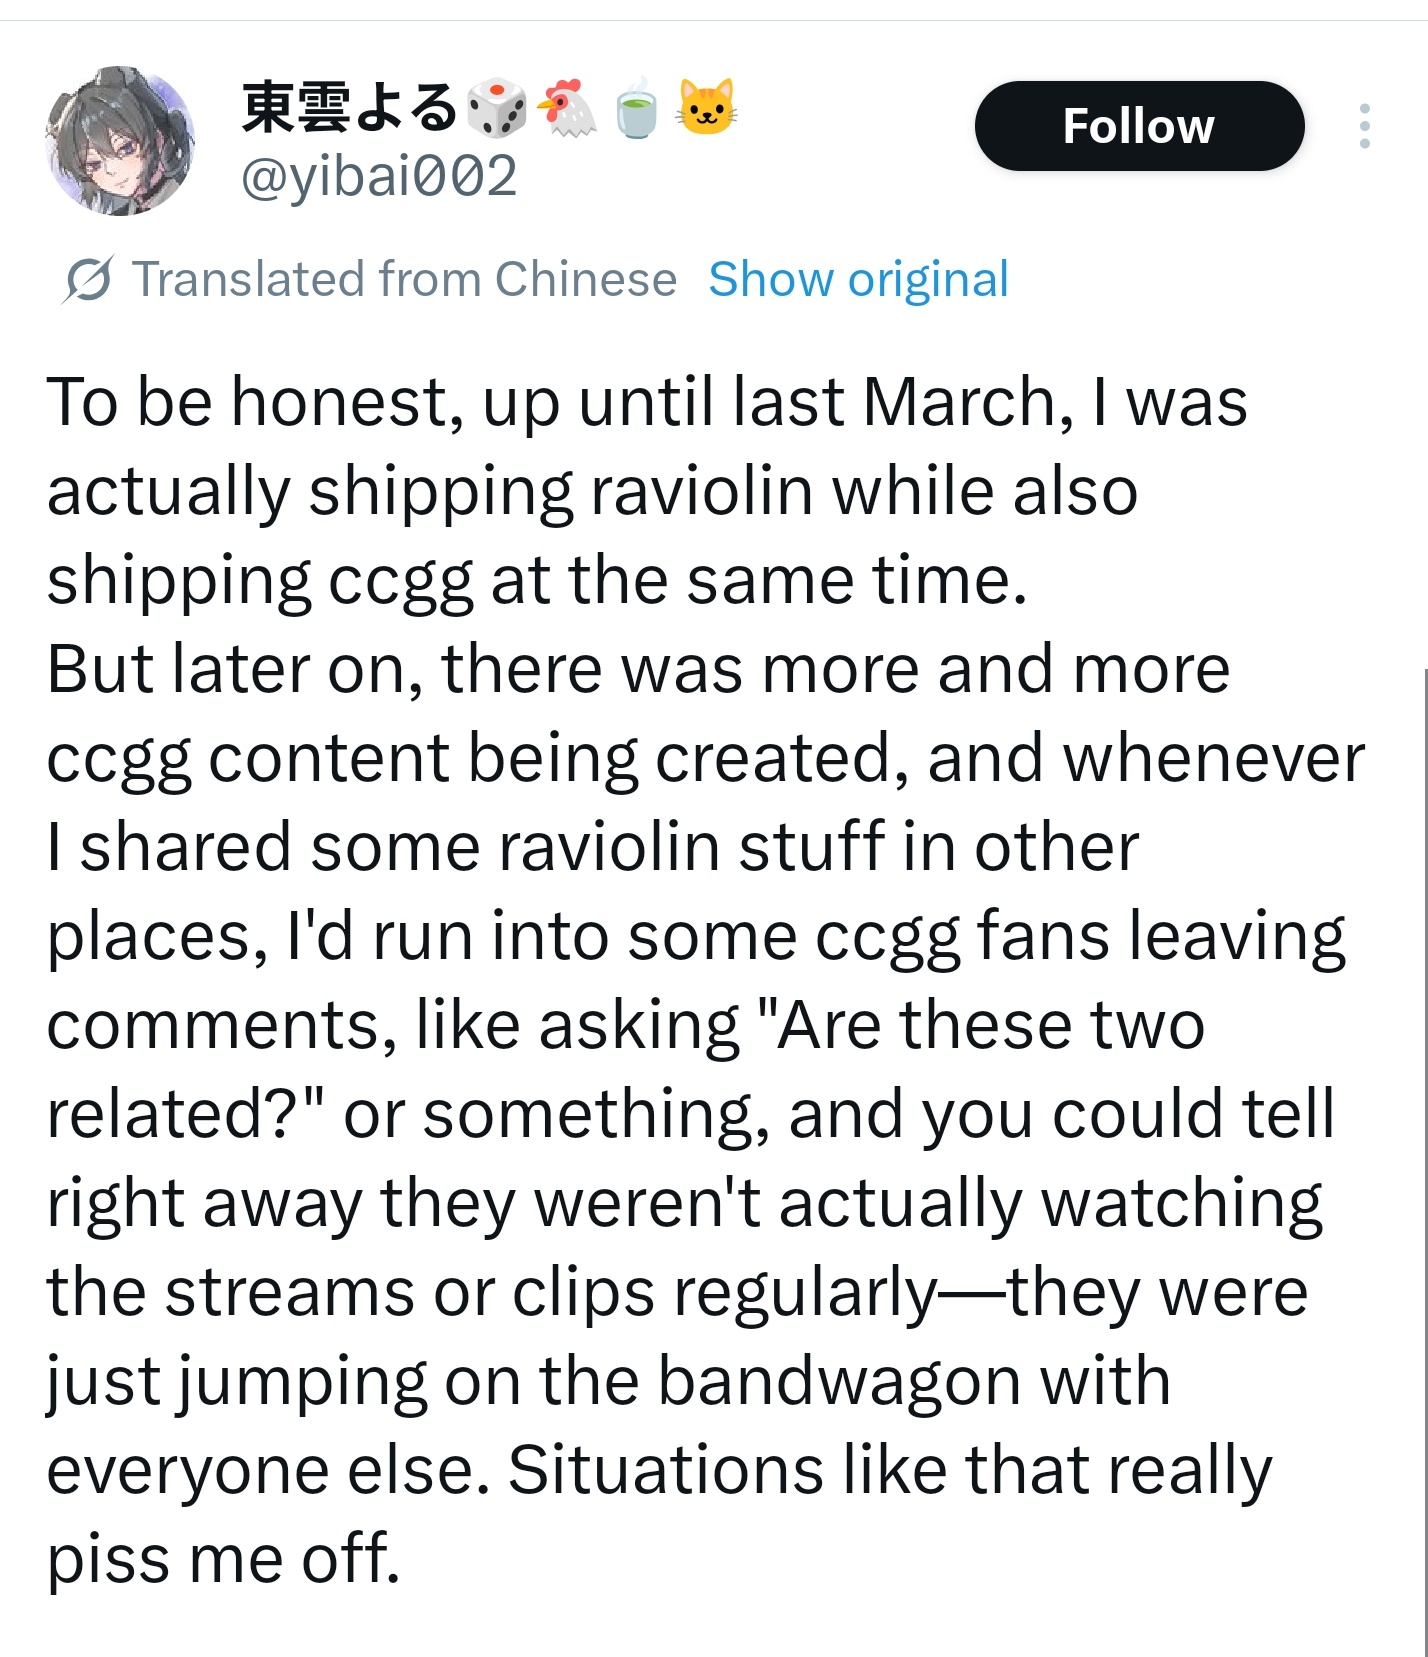Viewport: 1428px width, 1657px height.
Task: Follow the account 東雲よる
Action: (x=1139, y=126)
